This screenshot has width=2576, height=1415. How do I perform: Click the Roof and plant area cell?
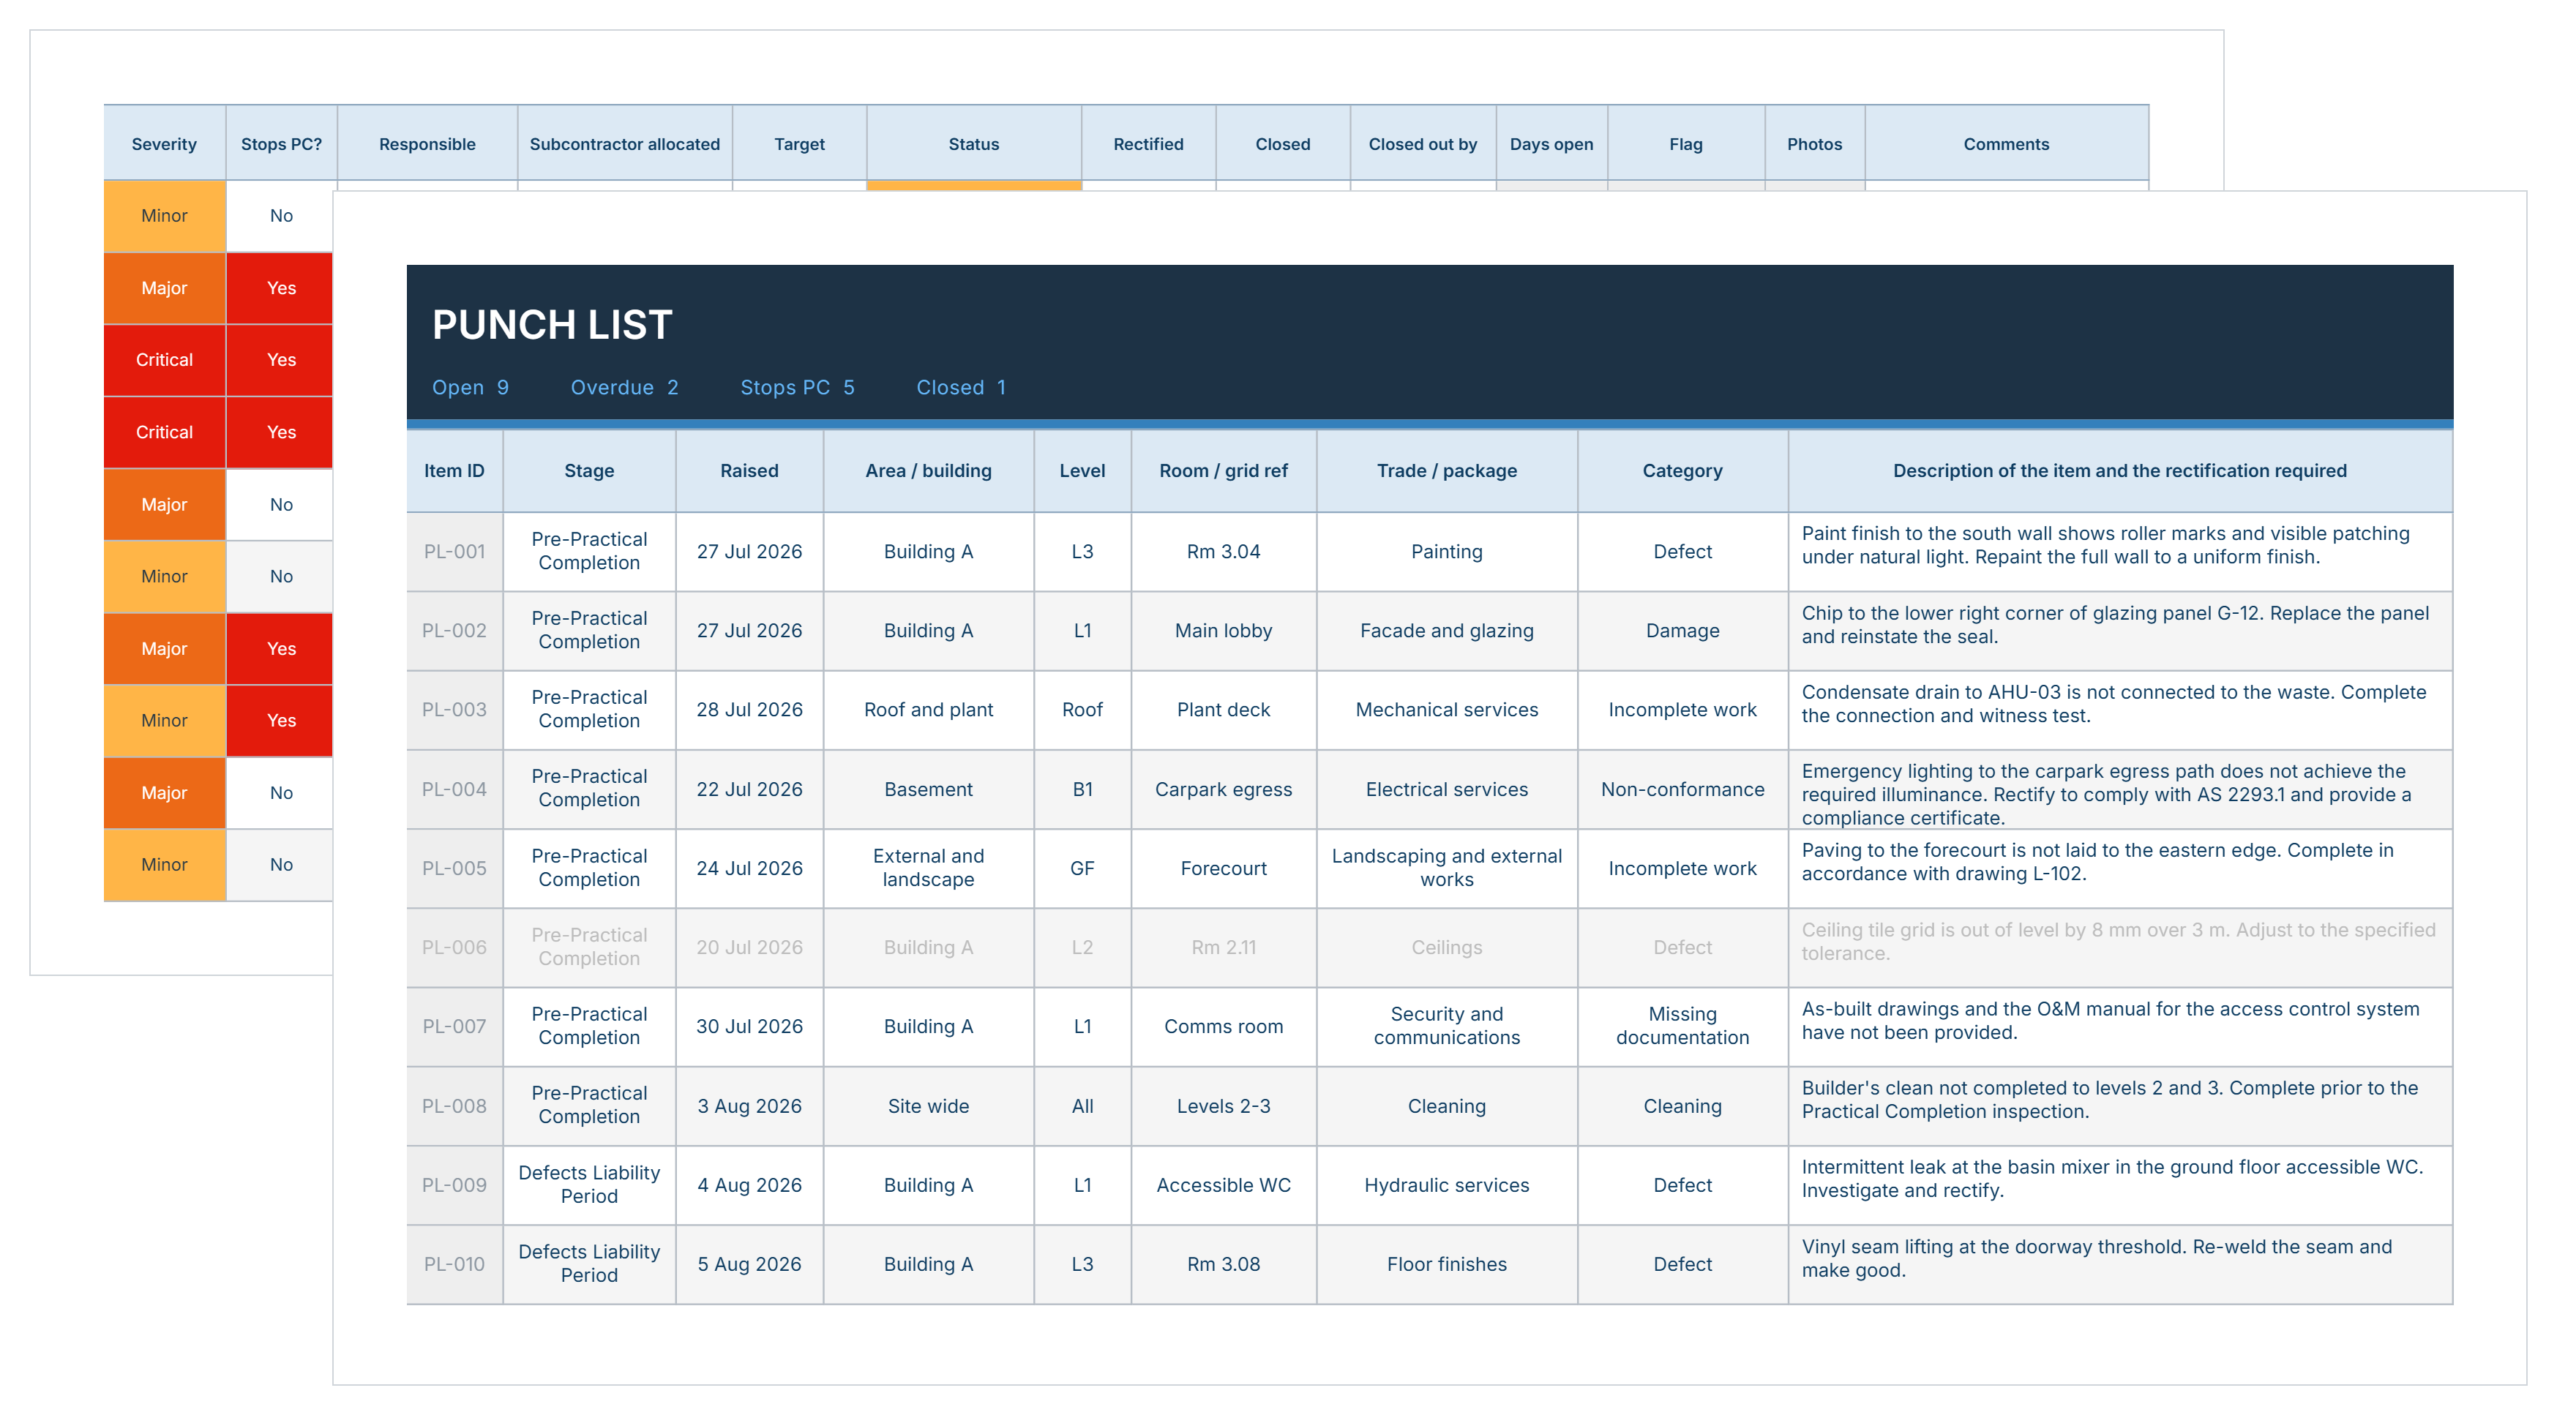928,710
